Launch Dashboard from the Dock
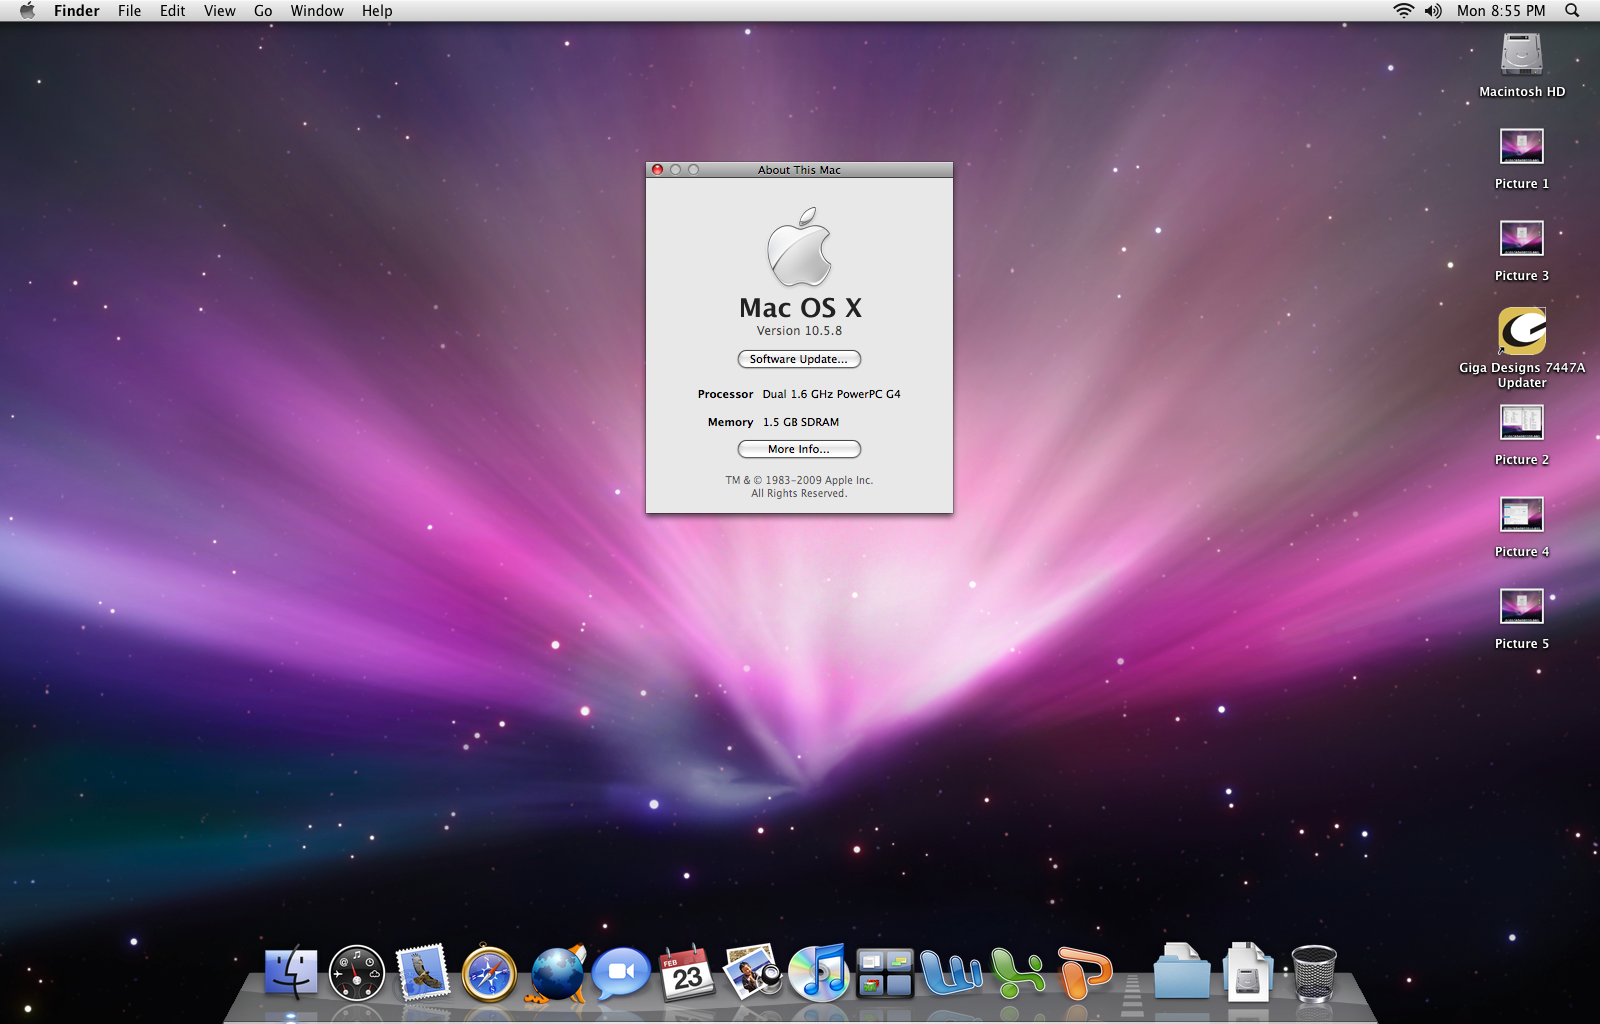Image resolution: width=1600 pixels, height=1024 pixels. (x=357, y=973)
